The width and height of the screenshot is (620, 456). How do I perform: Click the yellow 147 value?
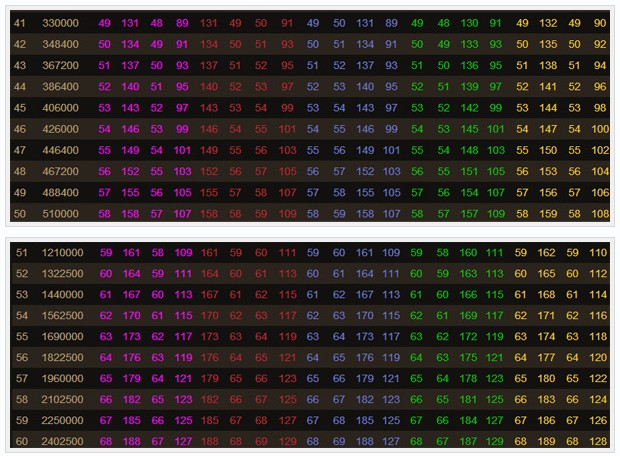coord(548,129)
